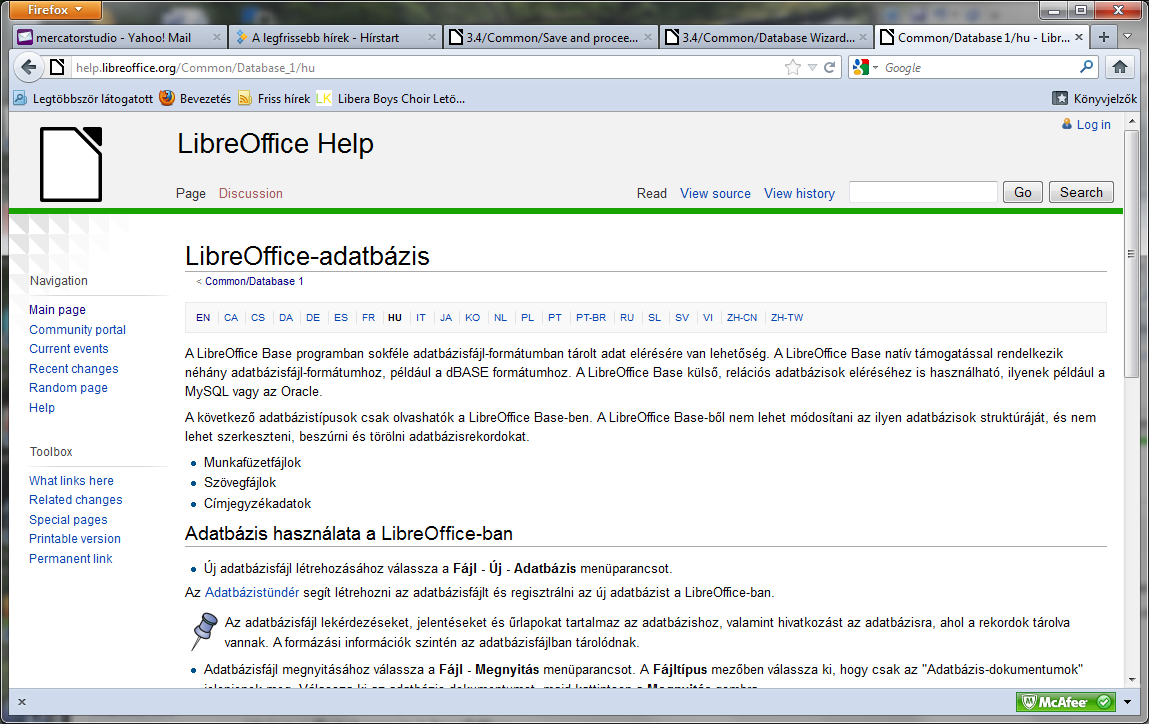Open the Permanent link
The image size is (1149, 724).
[70, 558]
